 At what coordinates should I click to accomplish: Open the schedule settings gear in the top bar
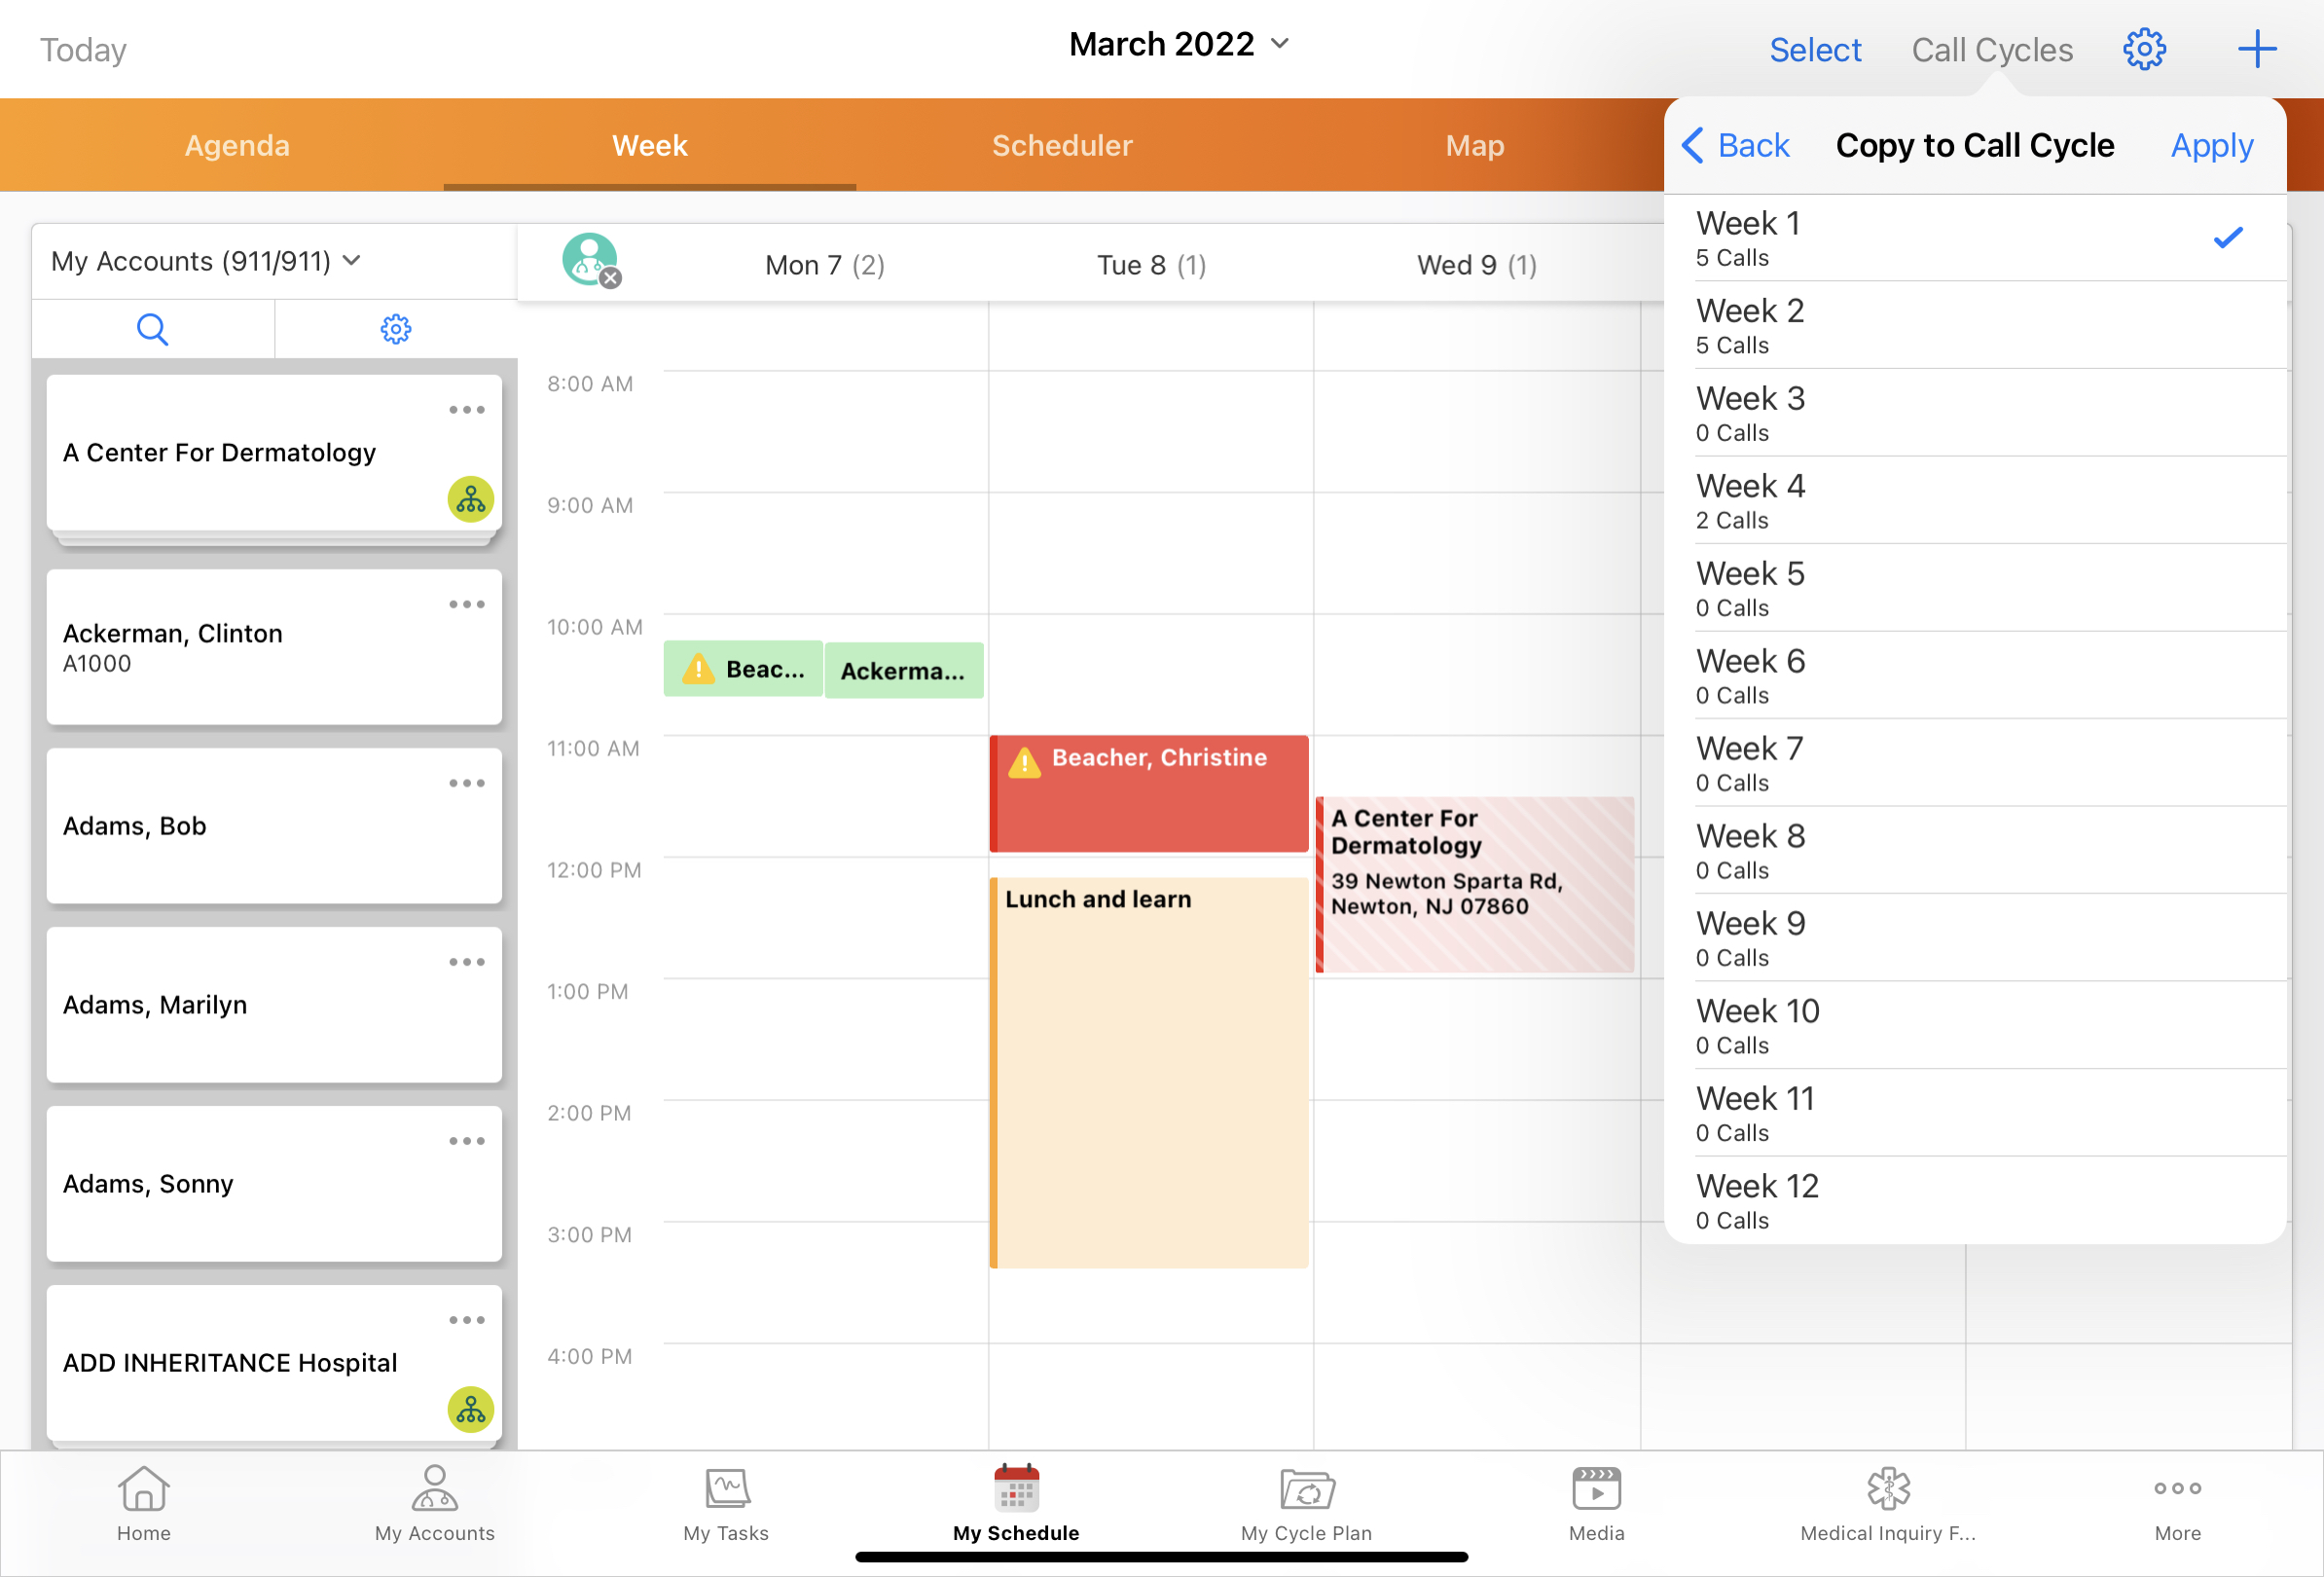(x=2143, y=48)
